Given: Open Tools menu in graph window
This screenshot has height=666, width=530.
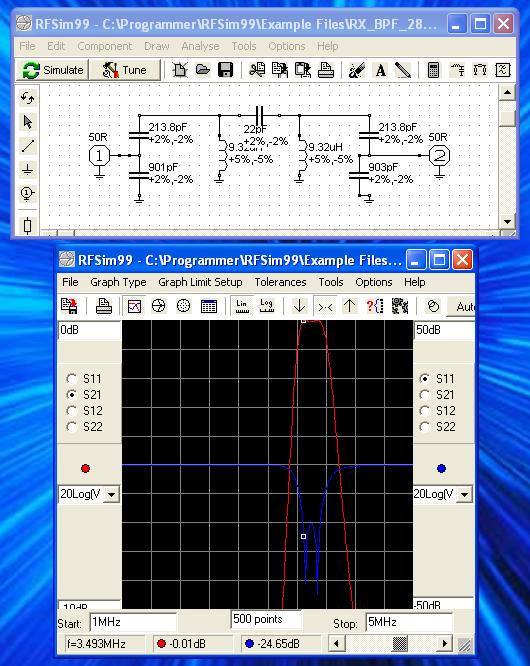Looking at the screenshot, I should click(331, 282).
